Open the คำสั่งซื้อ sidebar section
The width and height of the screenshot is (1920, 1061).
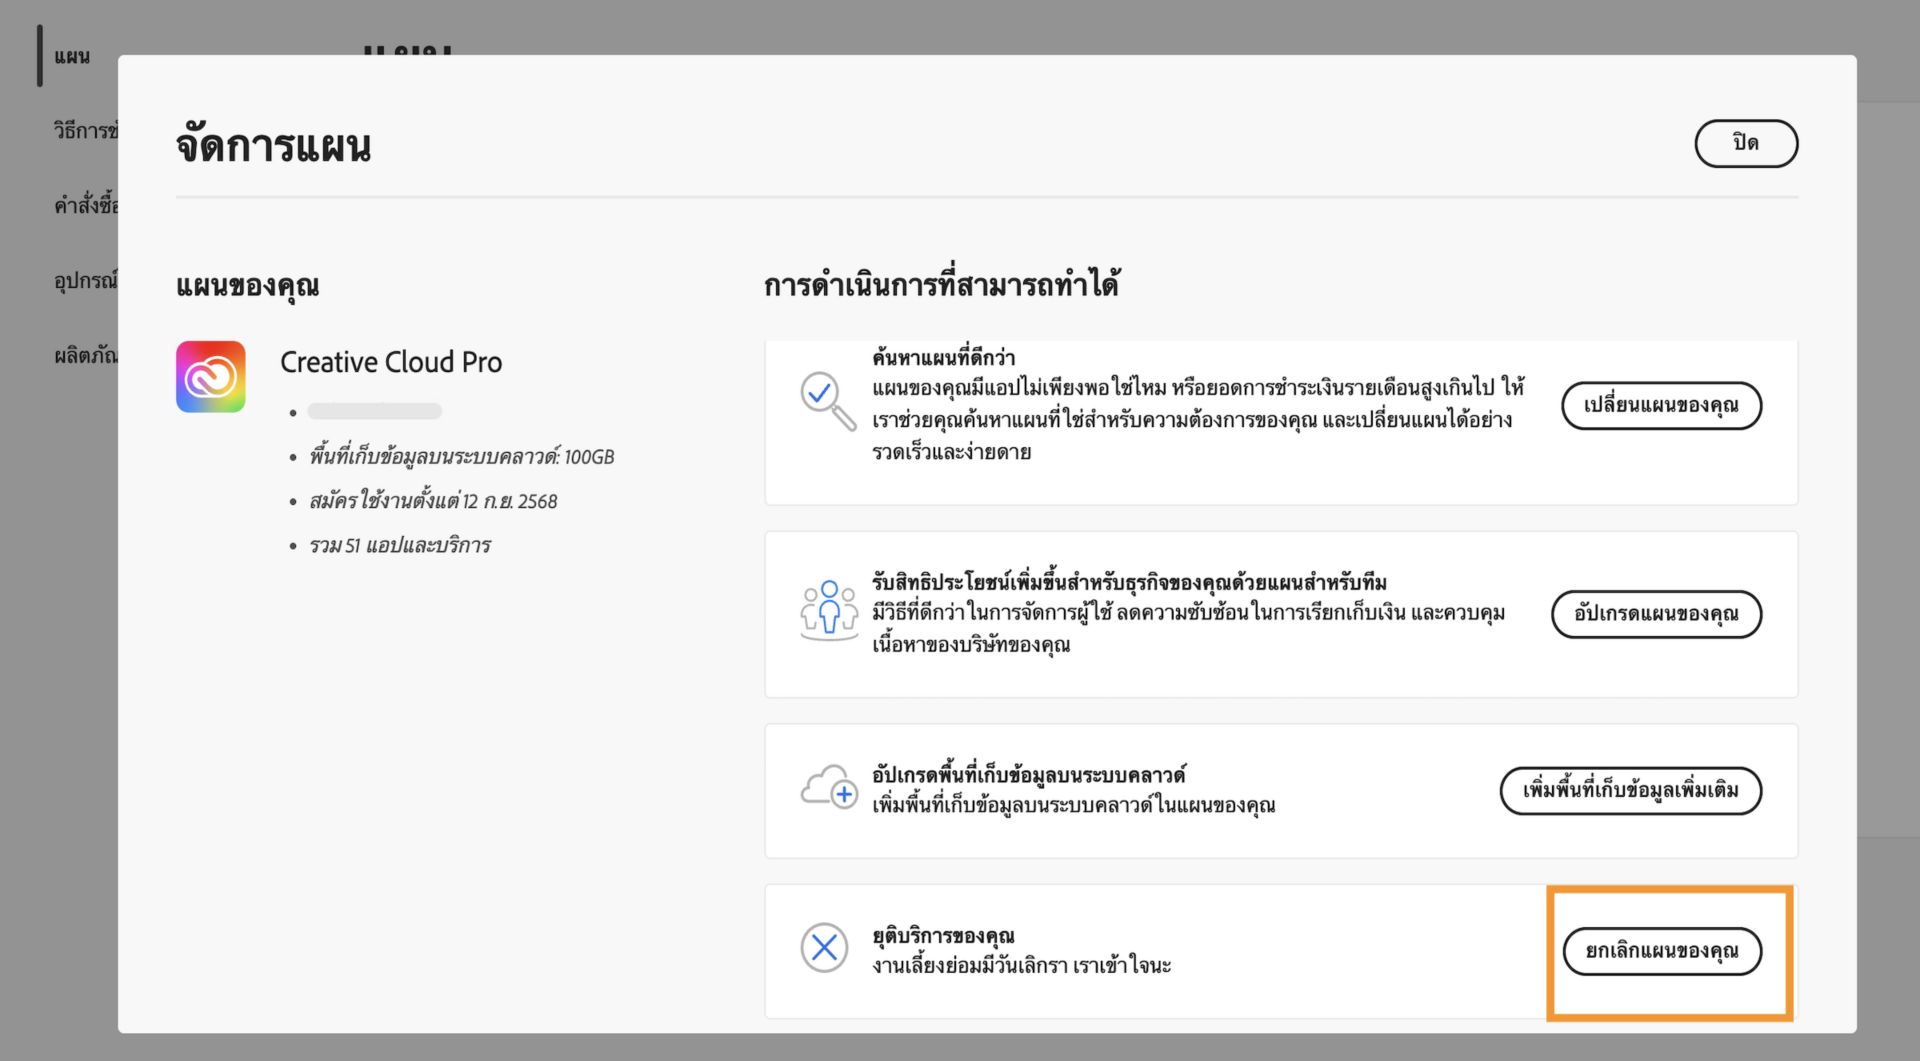point(85,203)
